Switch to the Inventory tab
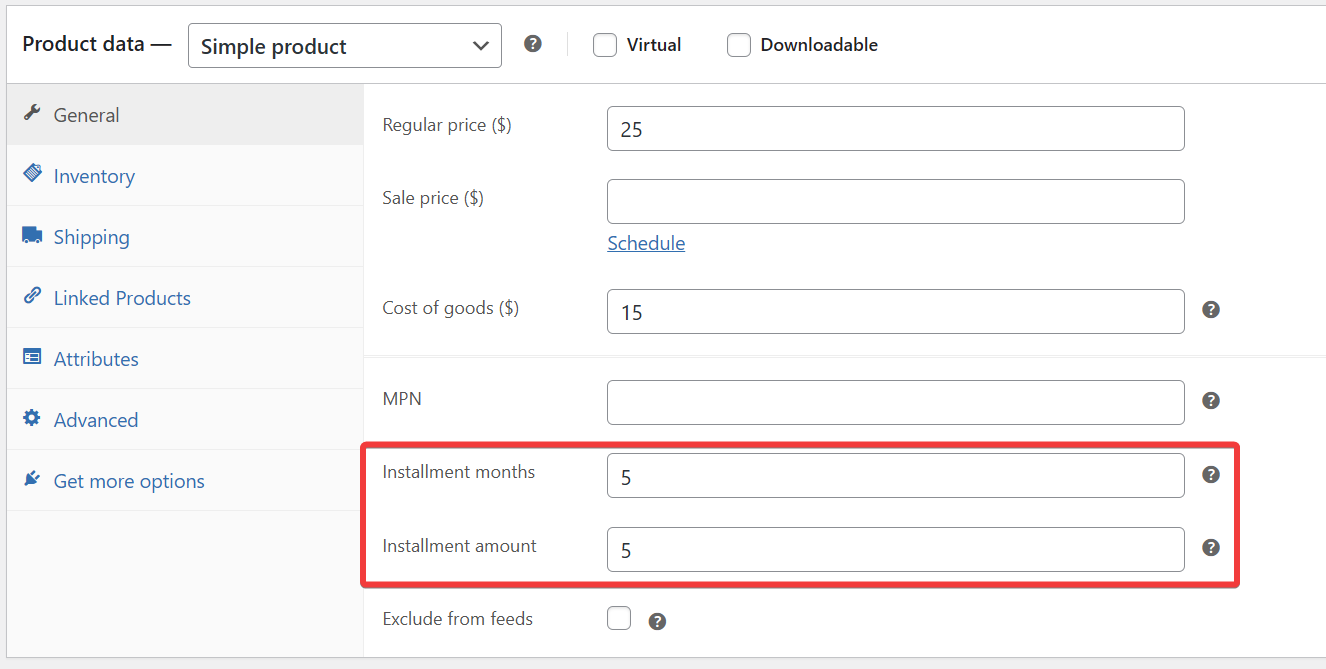Viewport: 1326px width, 669px height. coord(185,176)
